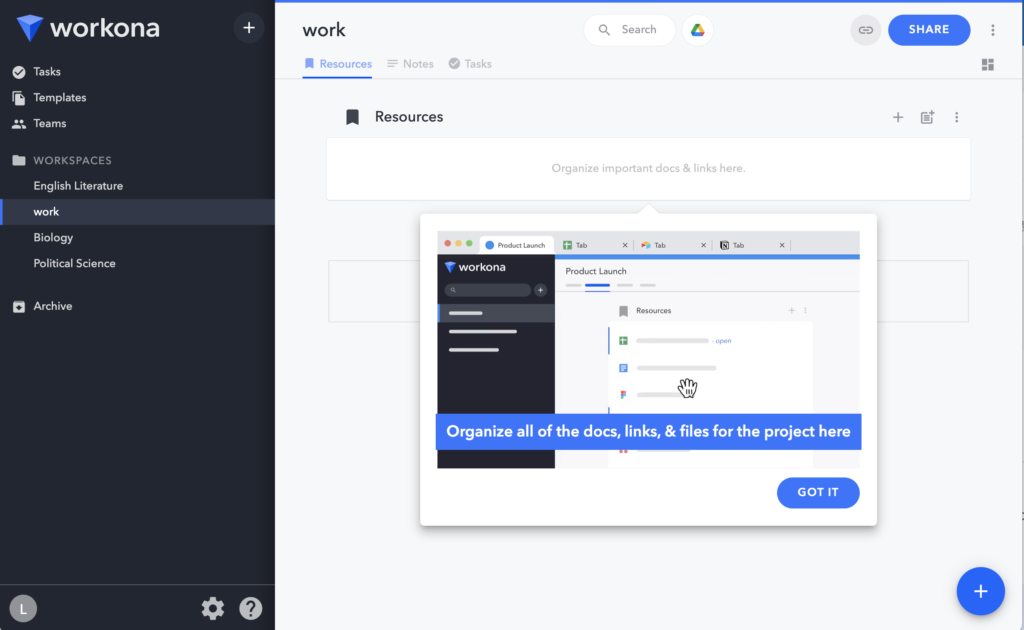Image resolution: width=1024 pixels, height=630 pixels.
Task: Switch to the Resources tab
Action: pos(338,64)
